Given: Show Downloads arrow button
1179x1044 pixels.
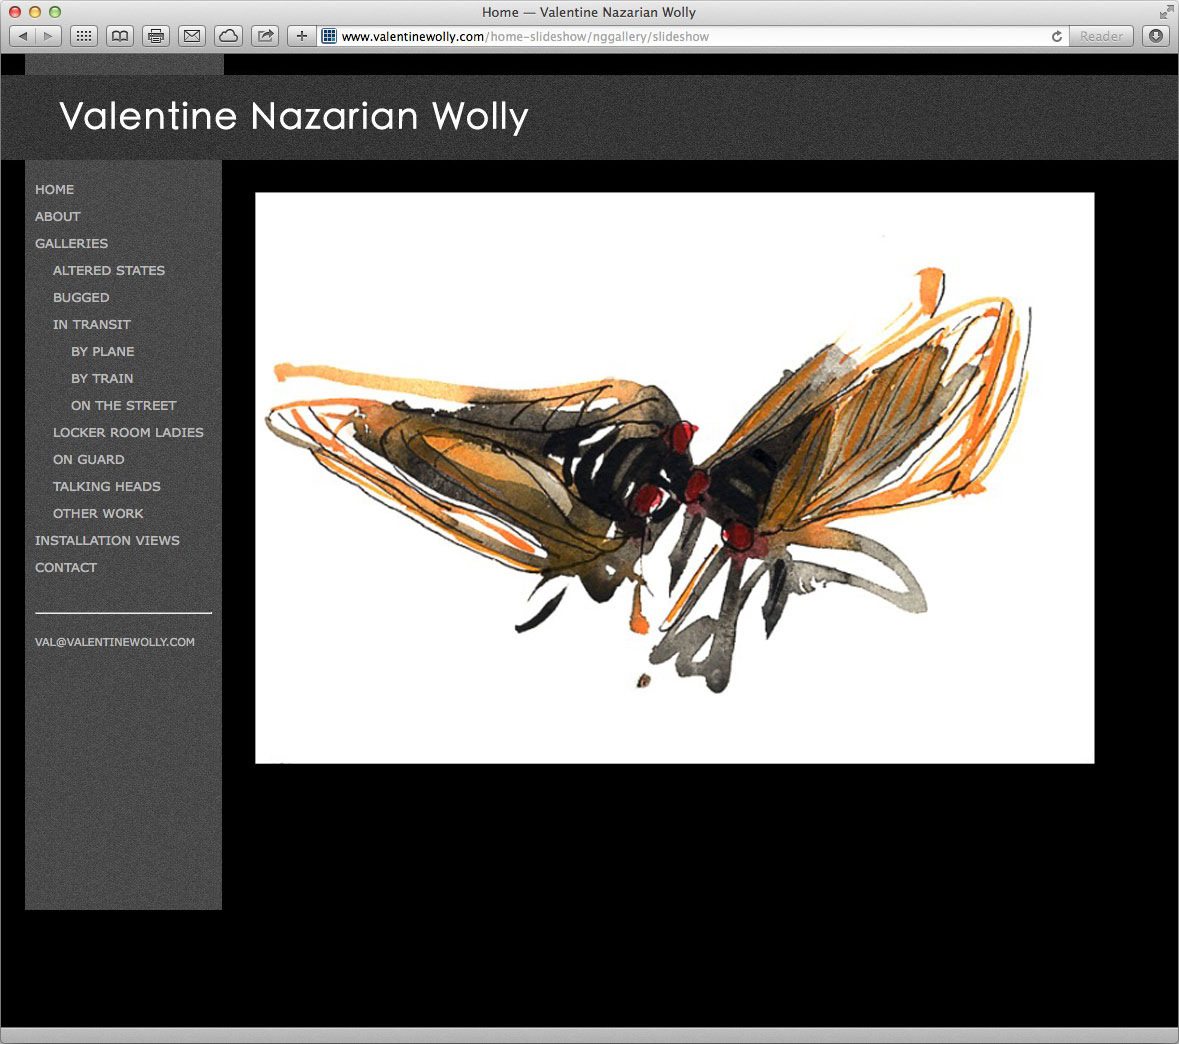Looking at the screenshot, I should (x=1156, y=36).
